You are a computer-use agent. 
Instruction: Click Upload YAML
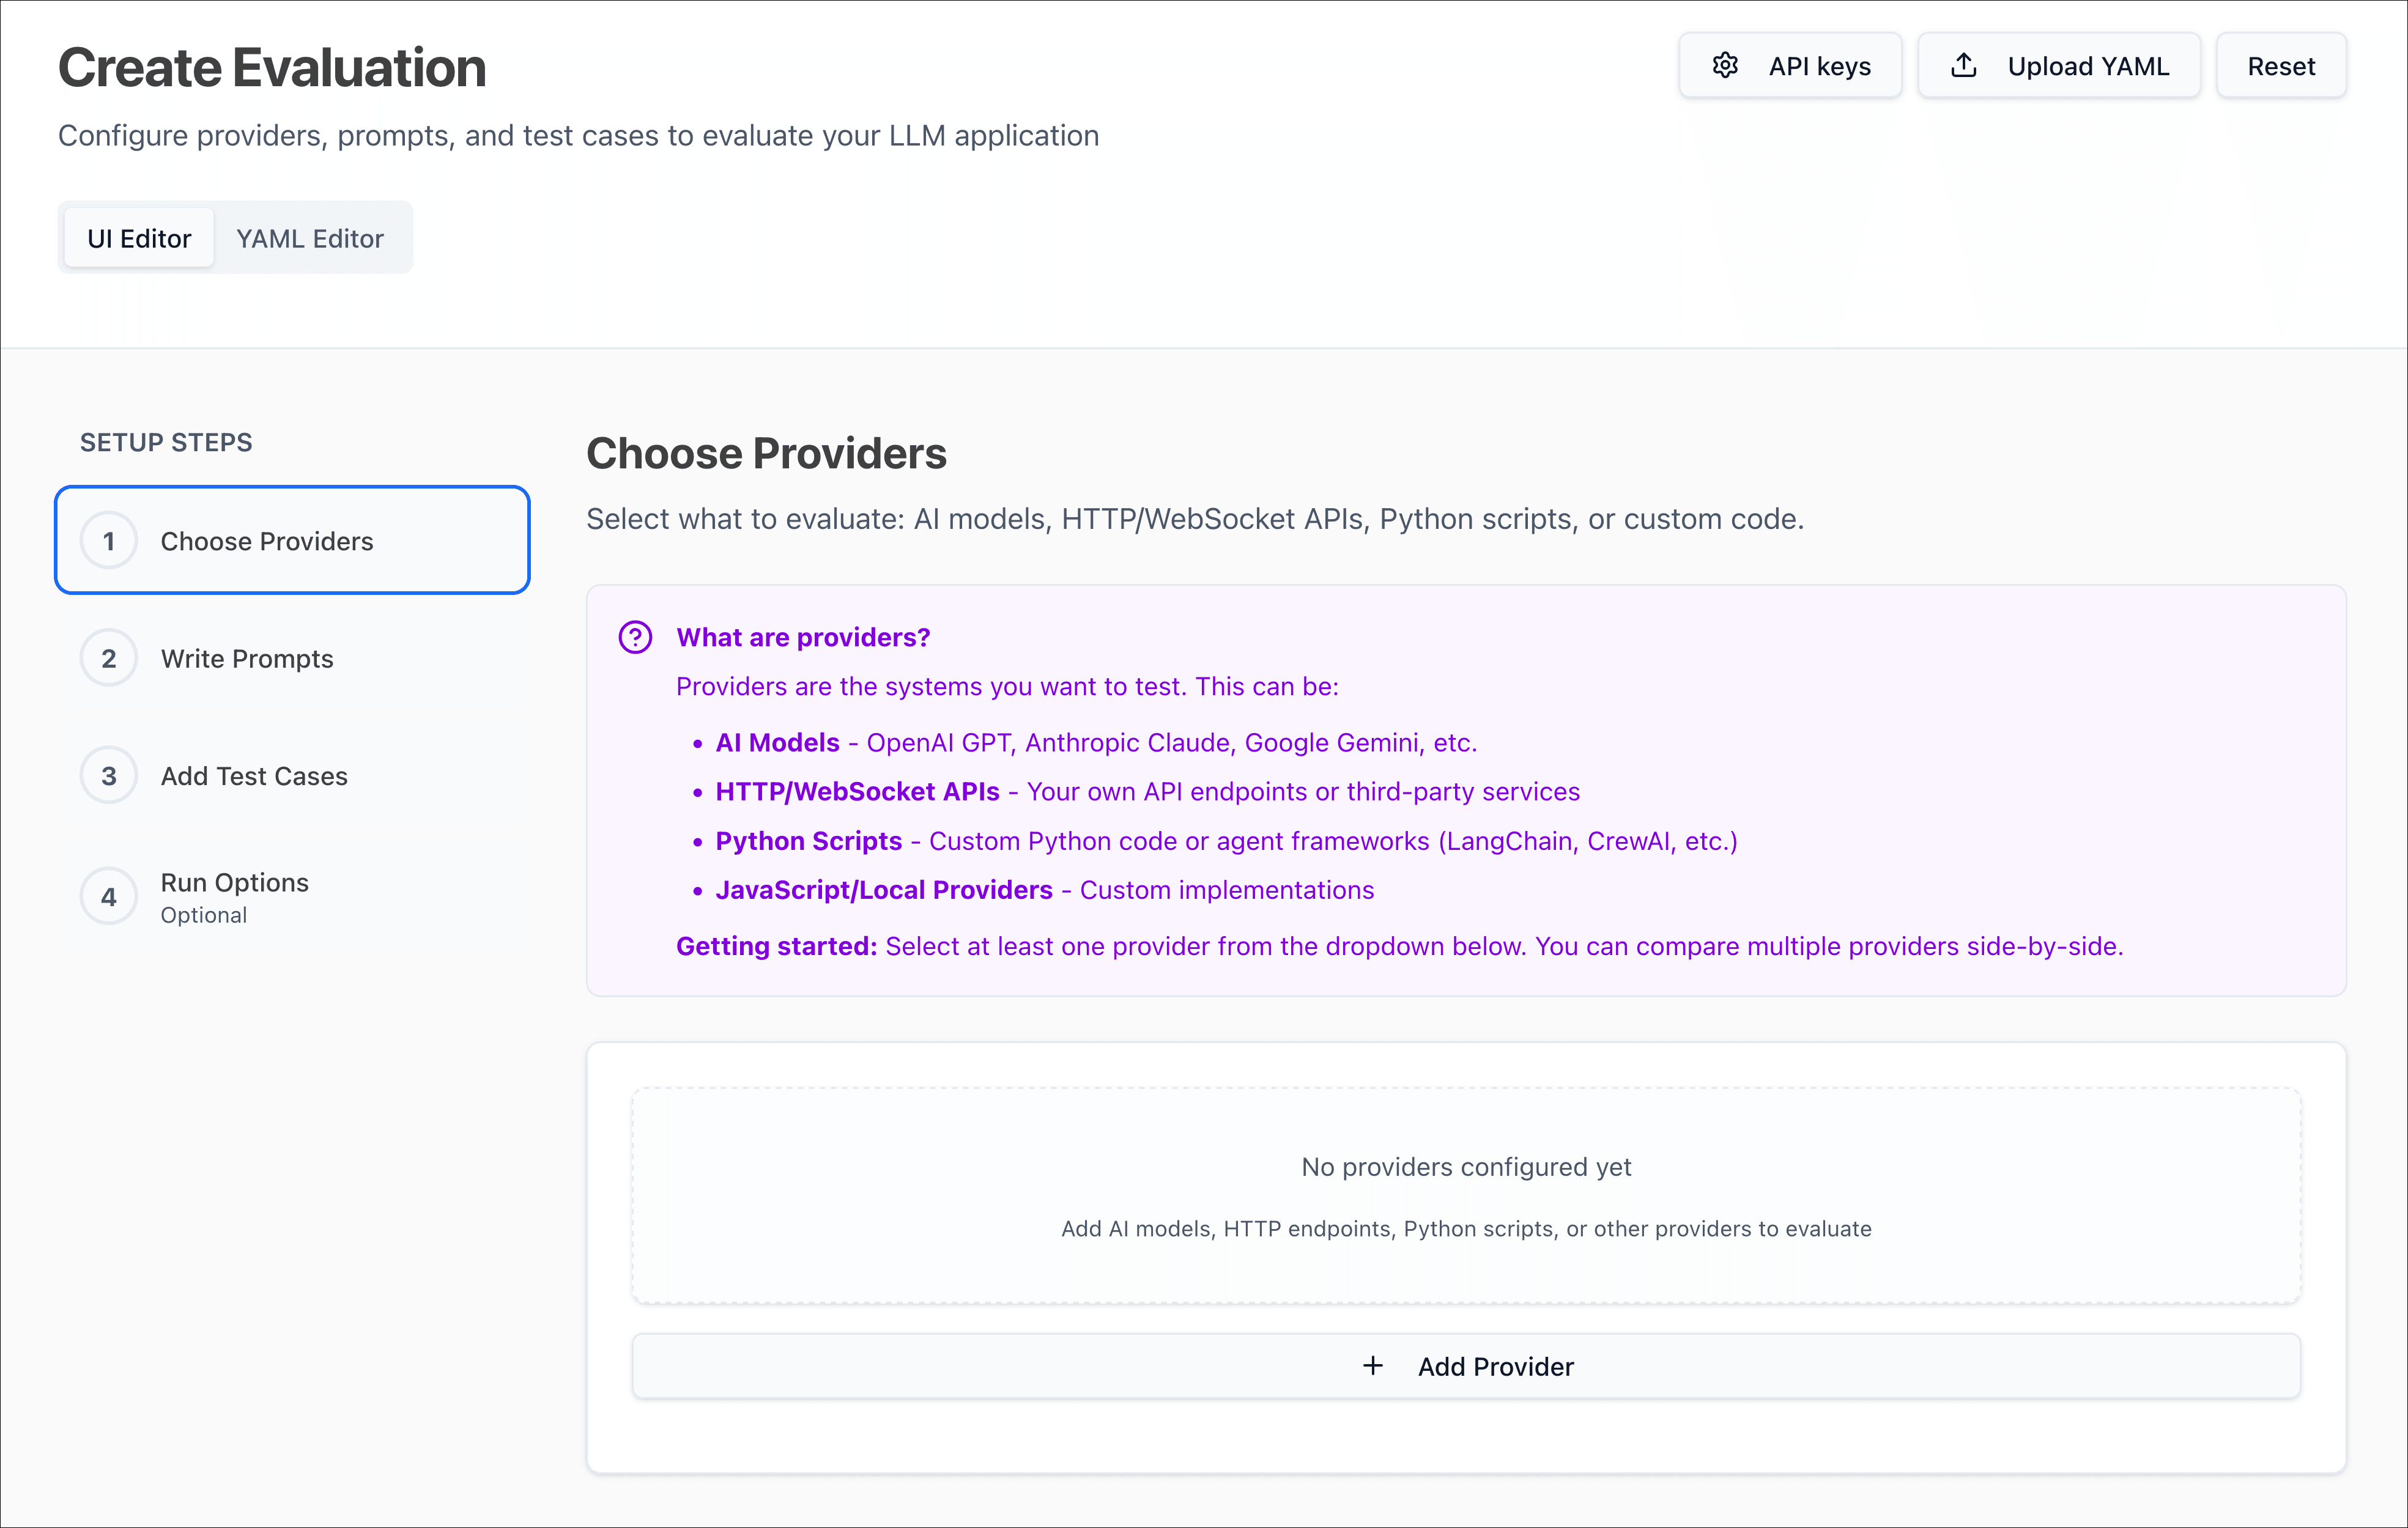pos(2058,64)
